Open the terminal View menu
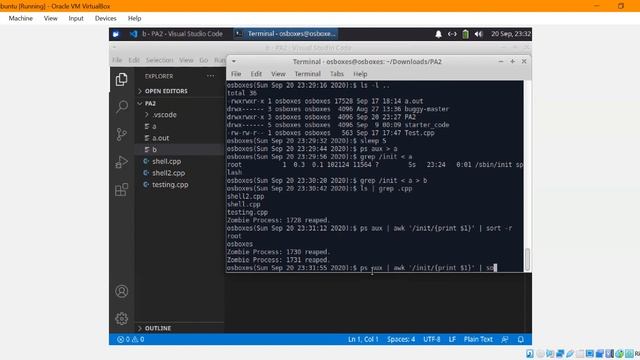Image resolution: width=640 pixels, height=360 pixels. point(278,74)
